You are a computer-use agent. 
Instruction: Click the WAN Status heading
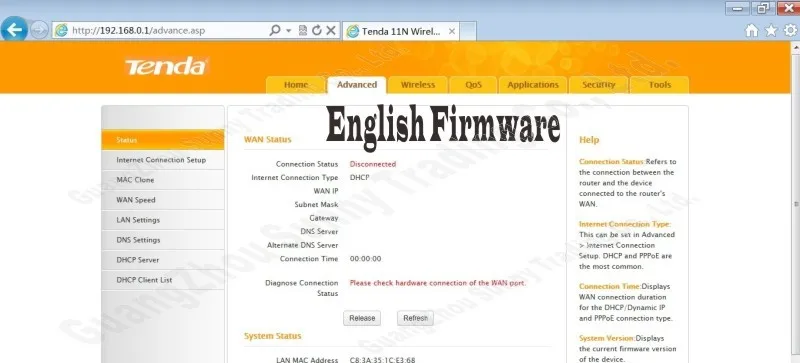[x=267, y=139]
